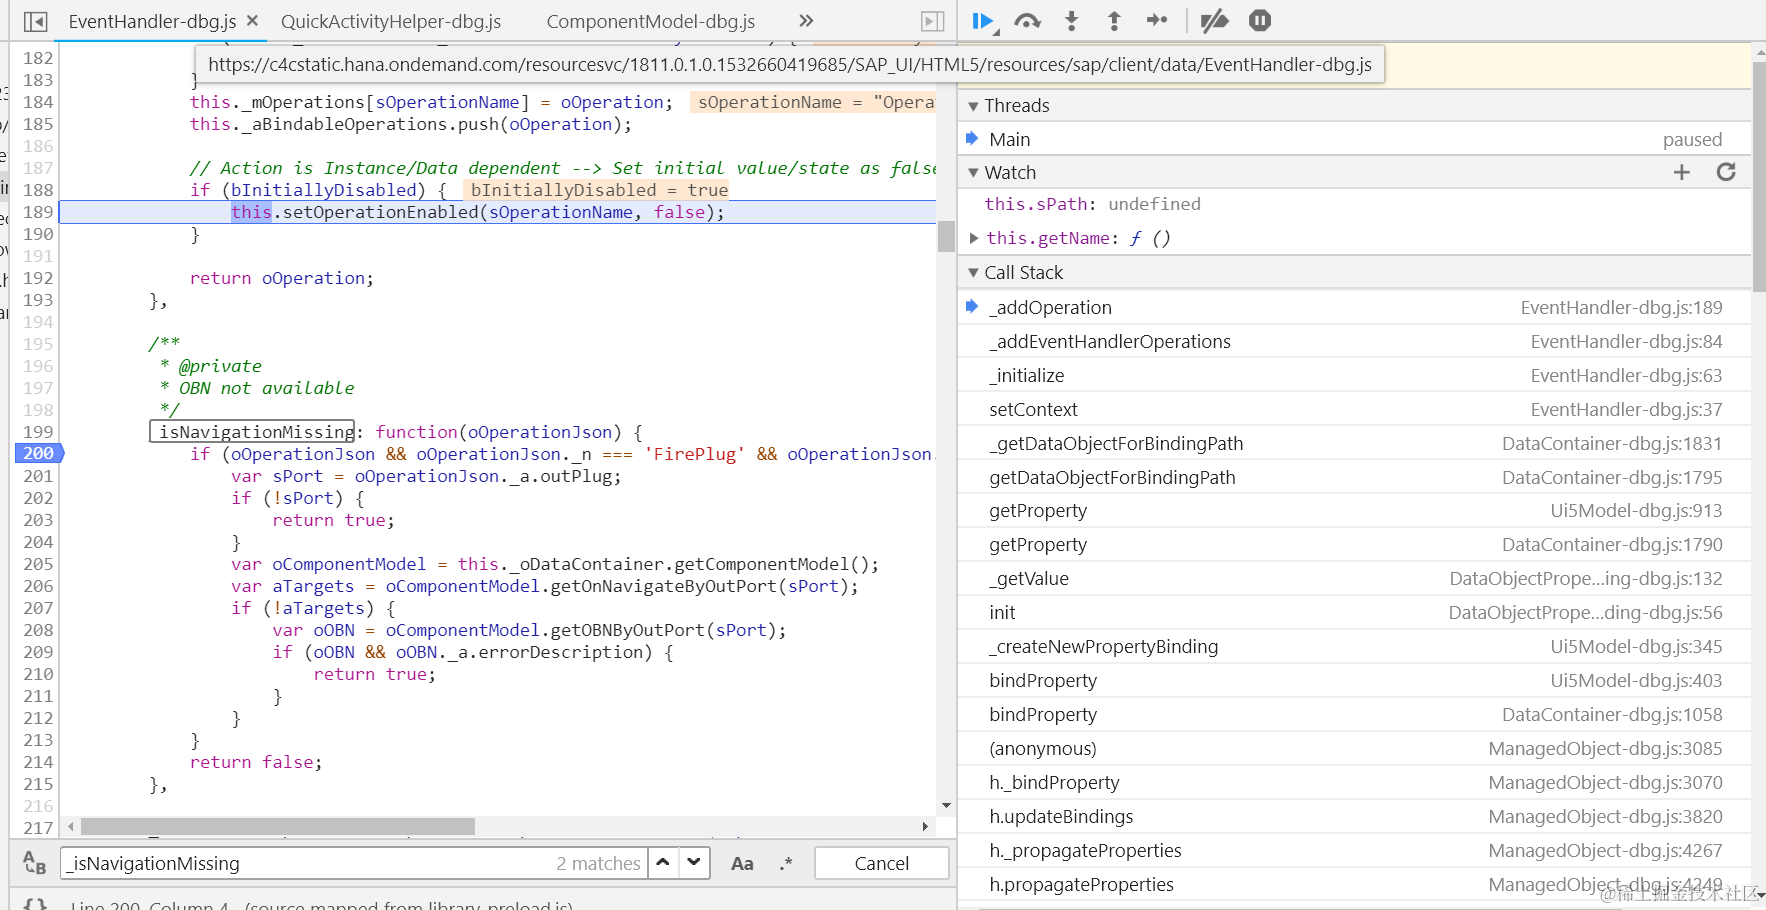Select the h.updateBindings stack frame

[x=1355, y=816]
